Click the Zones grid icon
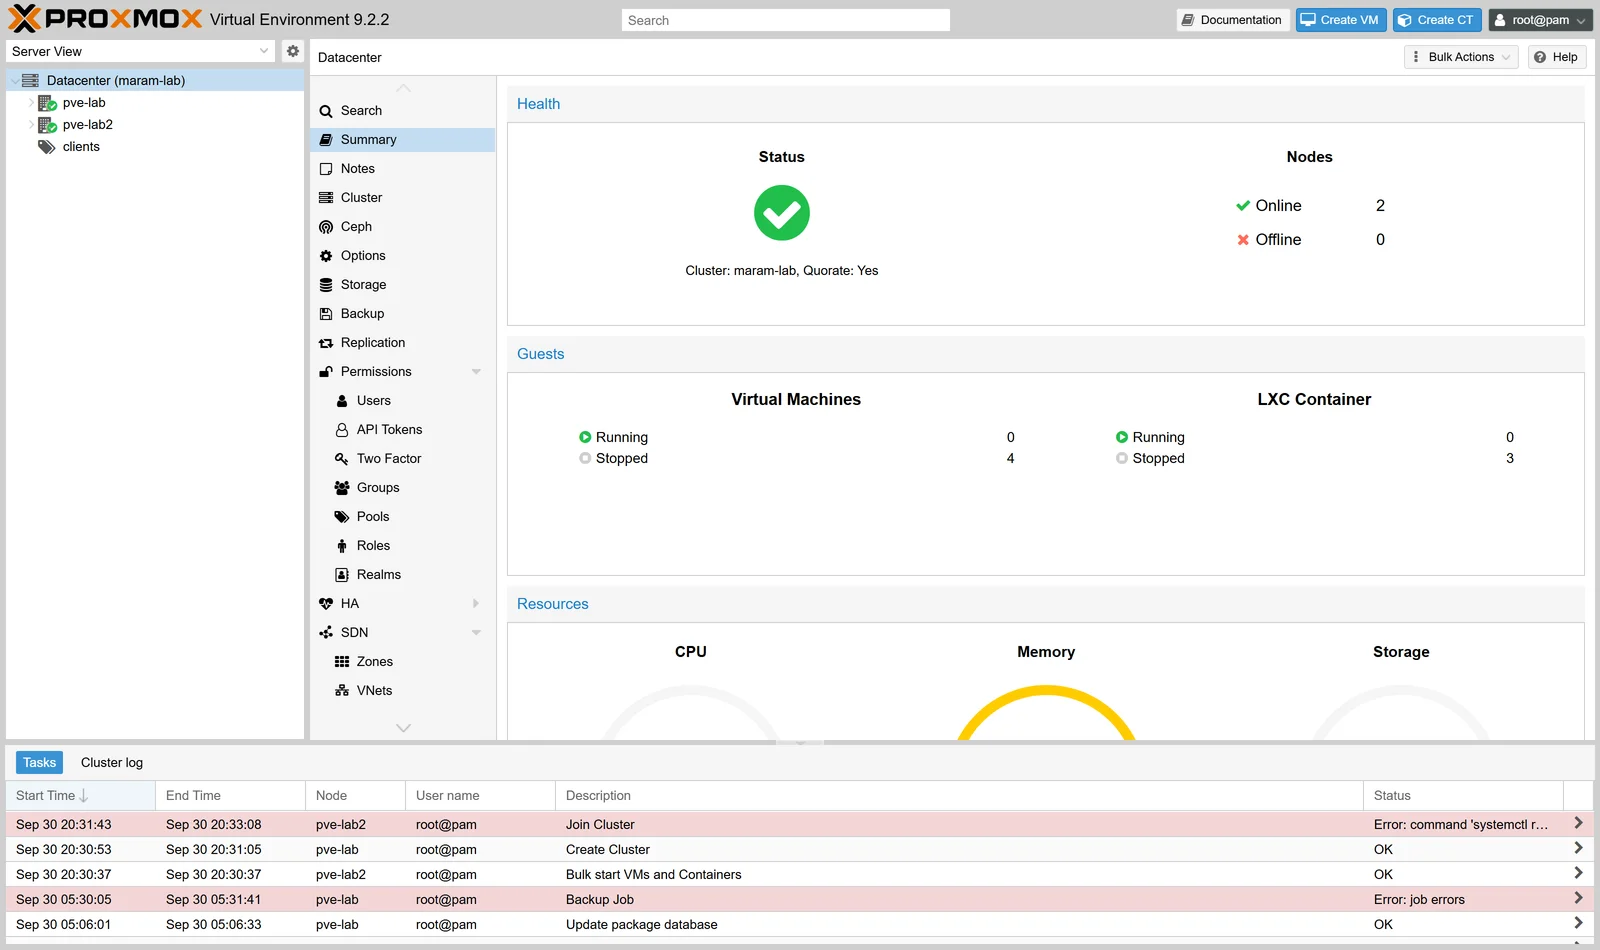 (342, 662)
